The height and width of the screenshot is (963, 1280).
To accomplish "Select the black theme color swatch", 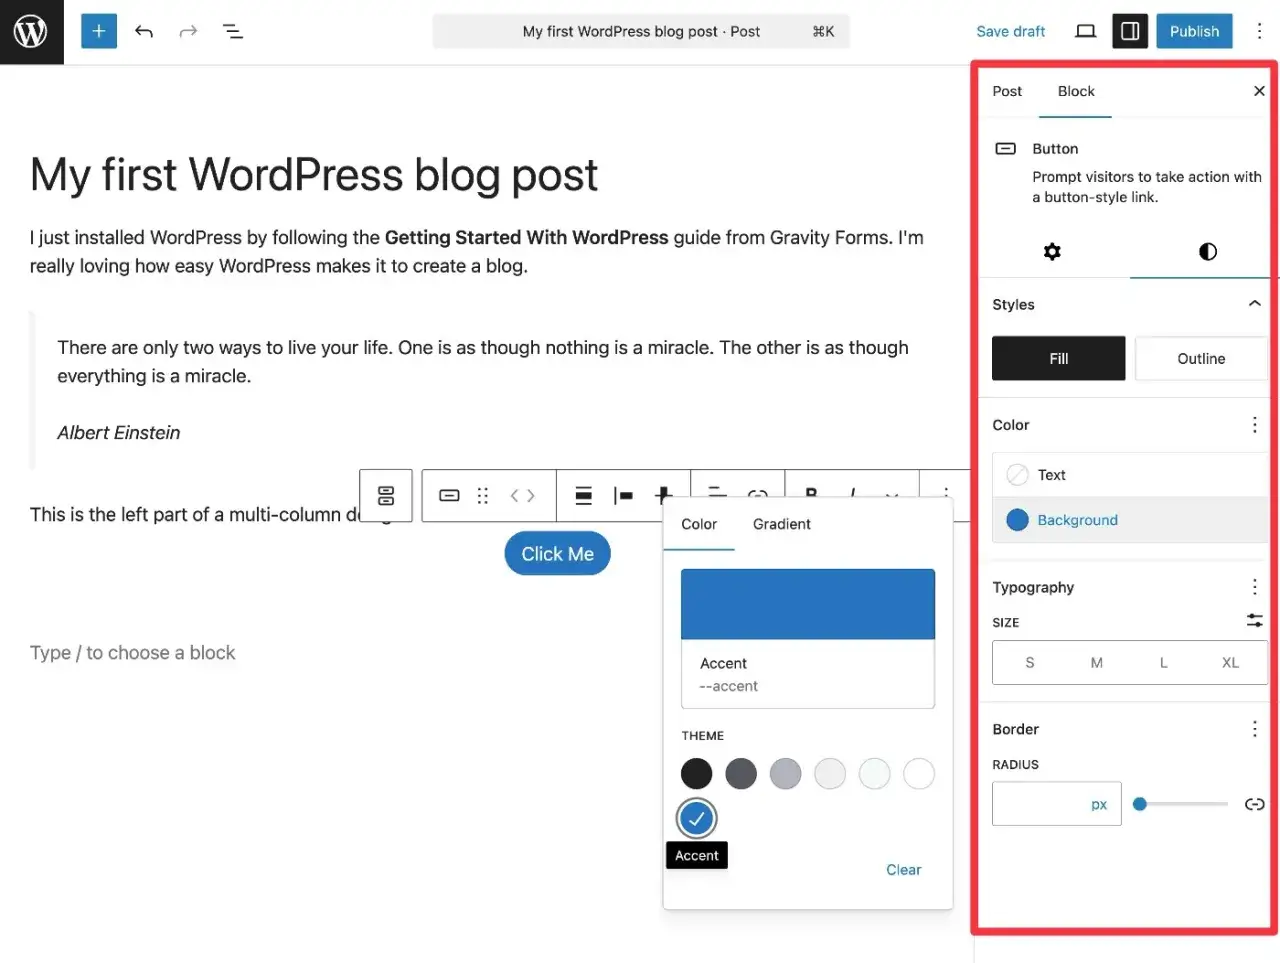I will [696, 773].
